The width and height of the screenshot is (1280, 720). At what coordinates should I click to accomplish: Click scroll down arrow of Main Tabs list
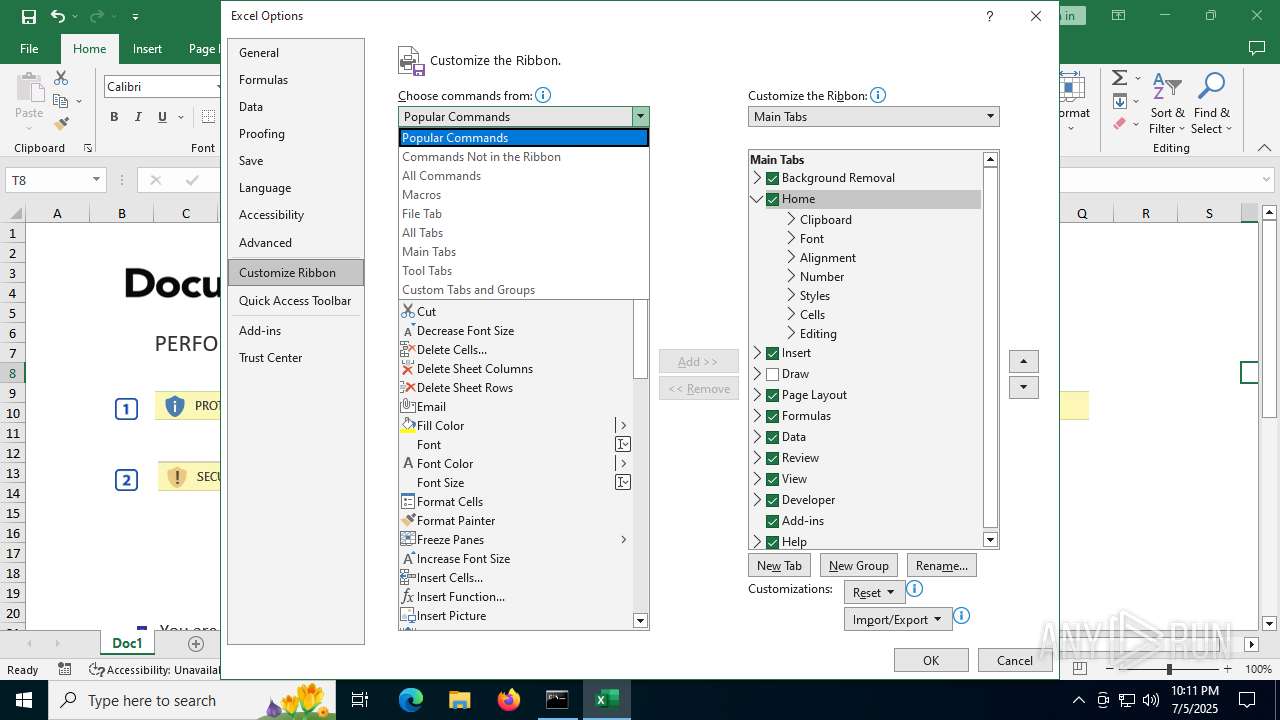(990, 540)
